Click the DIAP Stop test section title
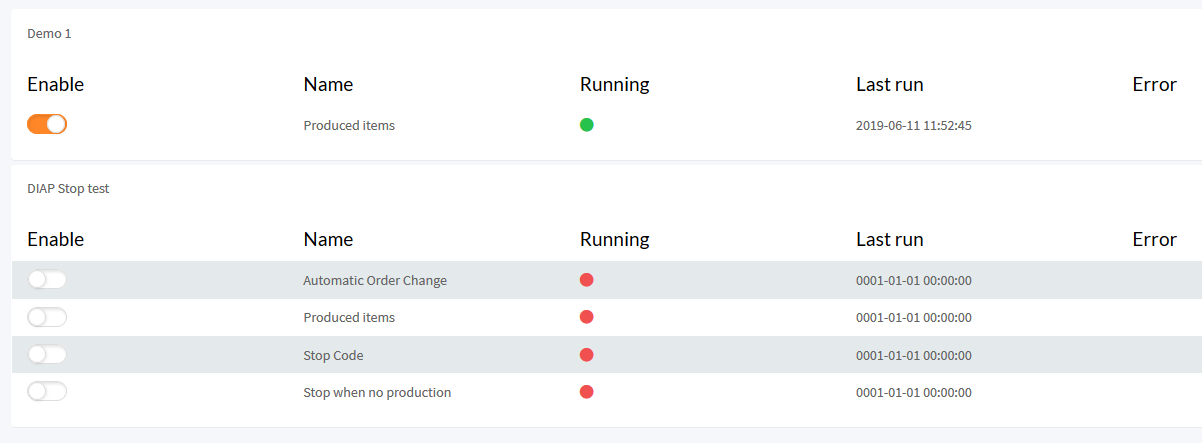This screenshot has width=1202, height=443. click(x=68, y=188)
